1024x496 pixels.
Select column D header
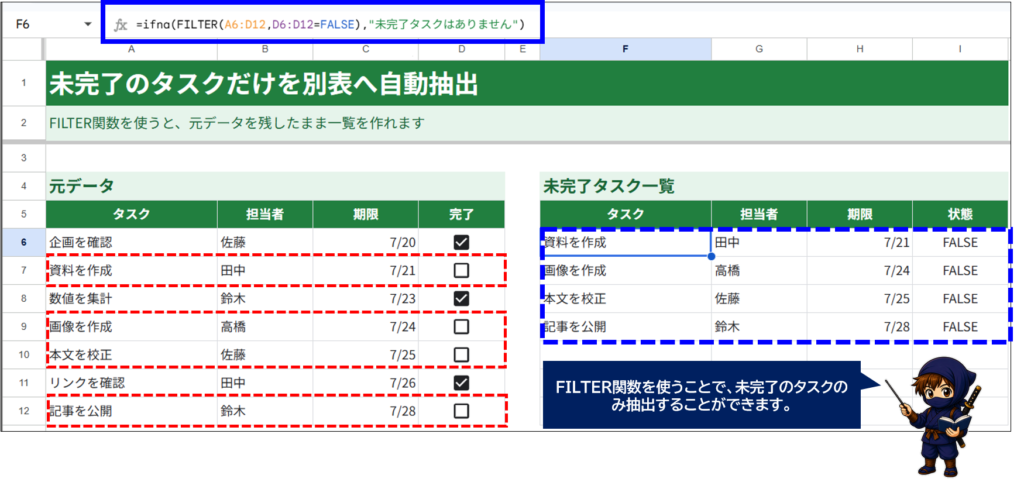[462, 49]
